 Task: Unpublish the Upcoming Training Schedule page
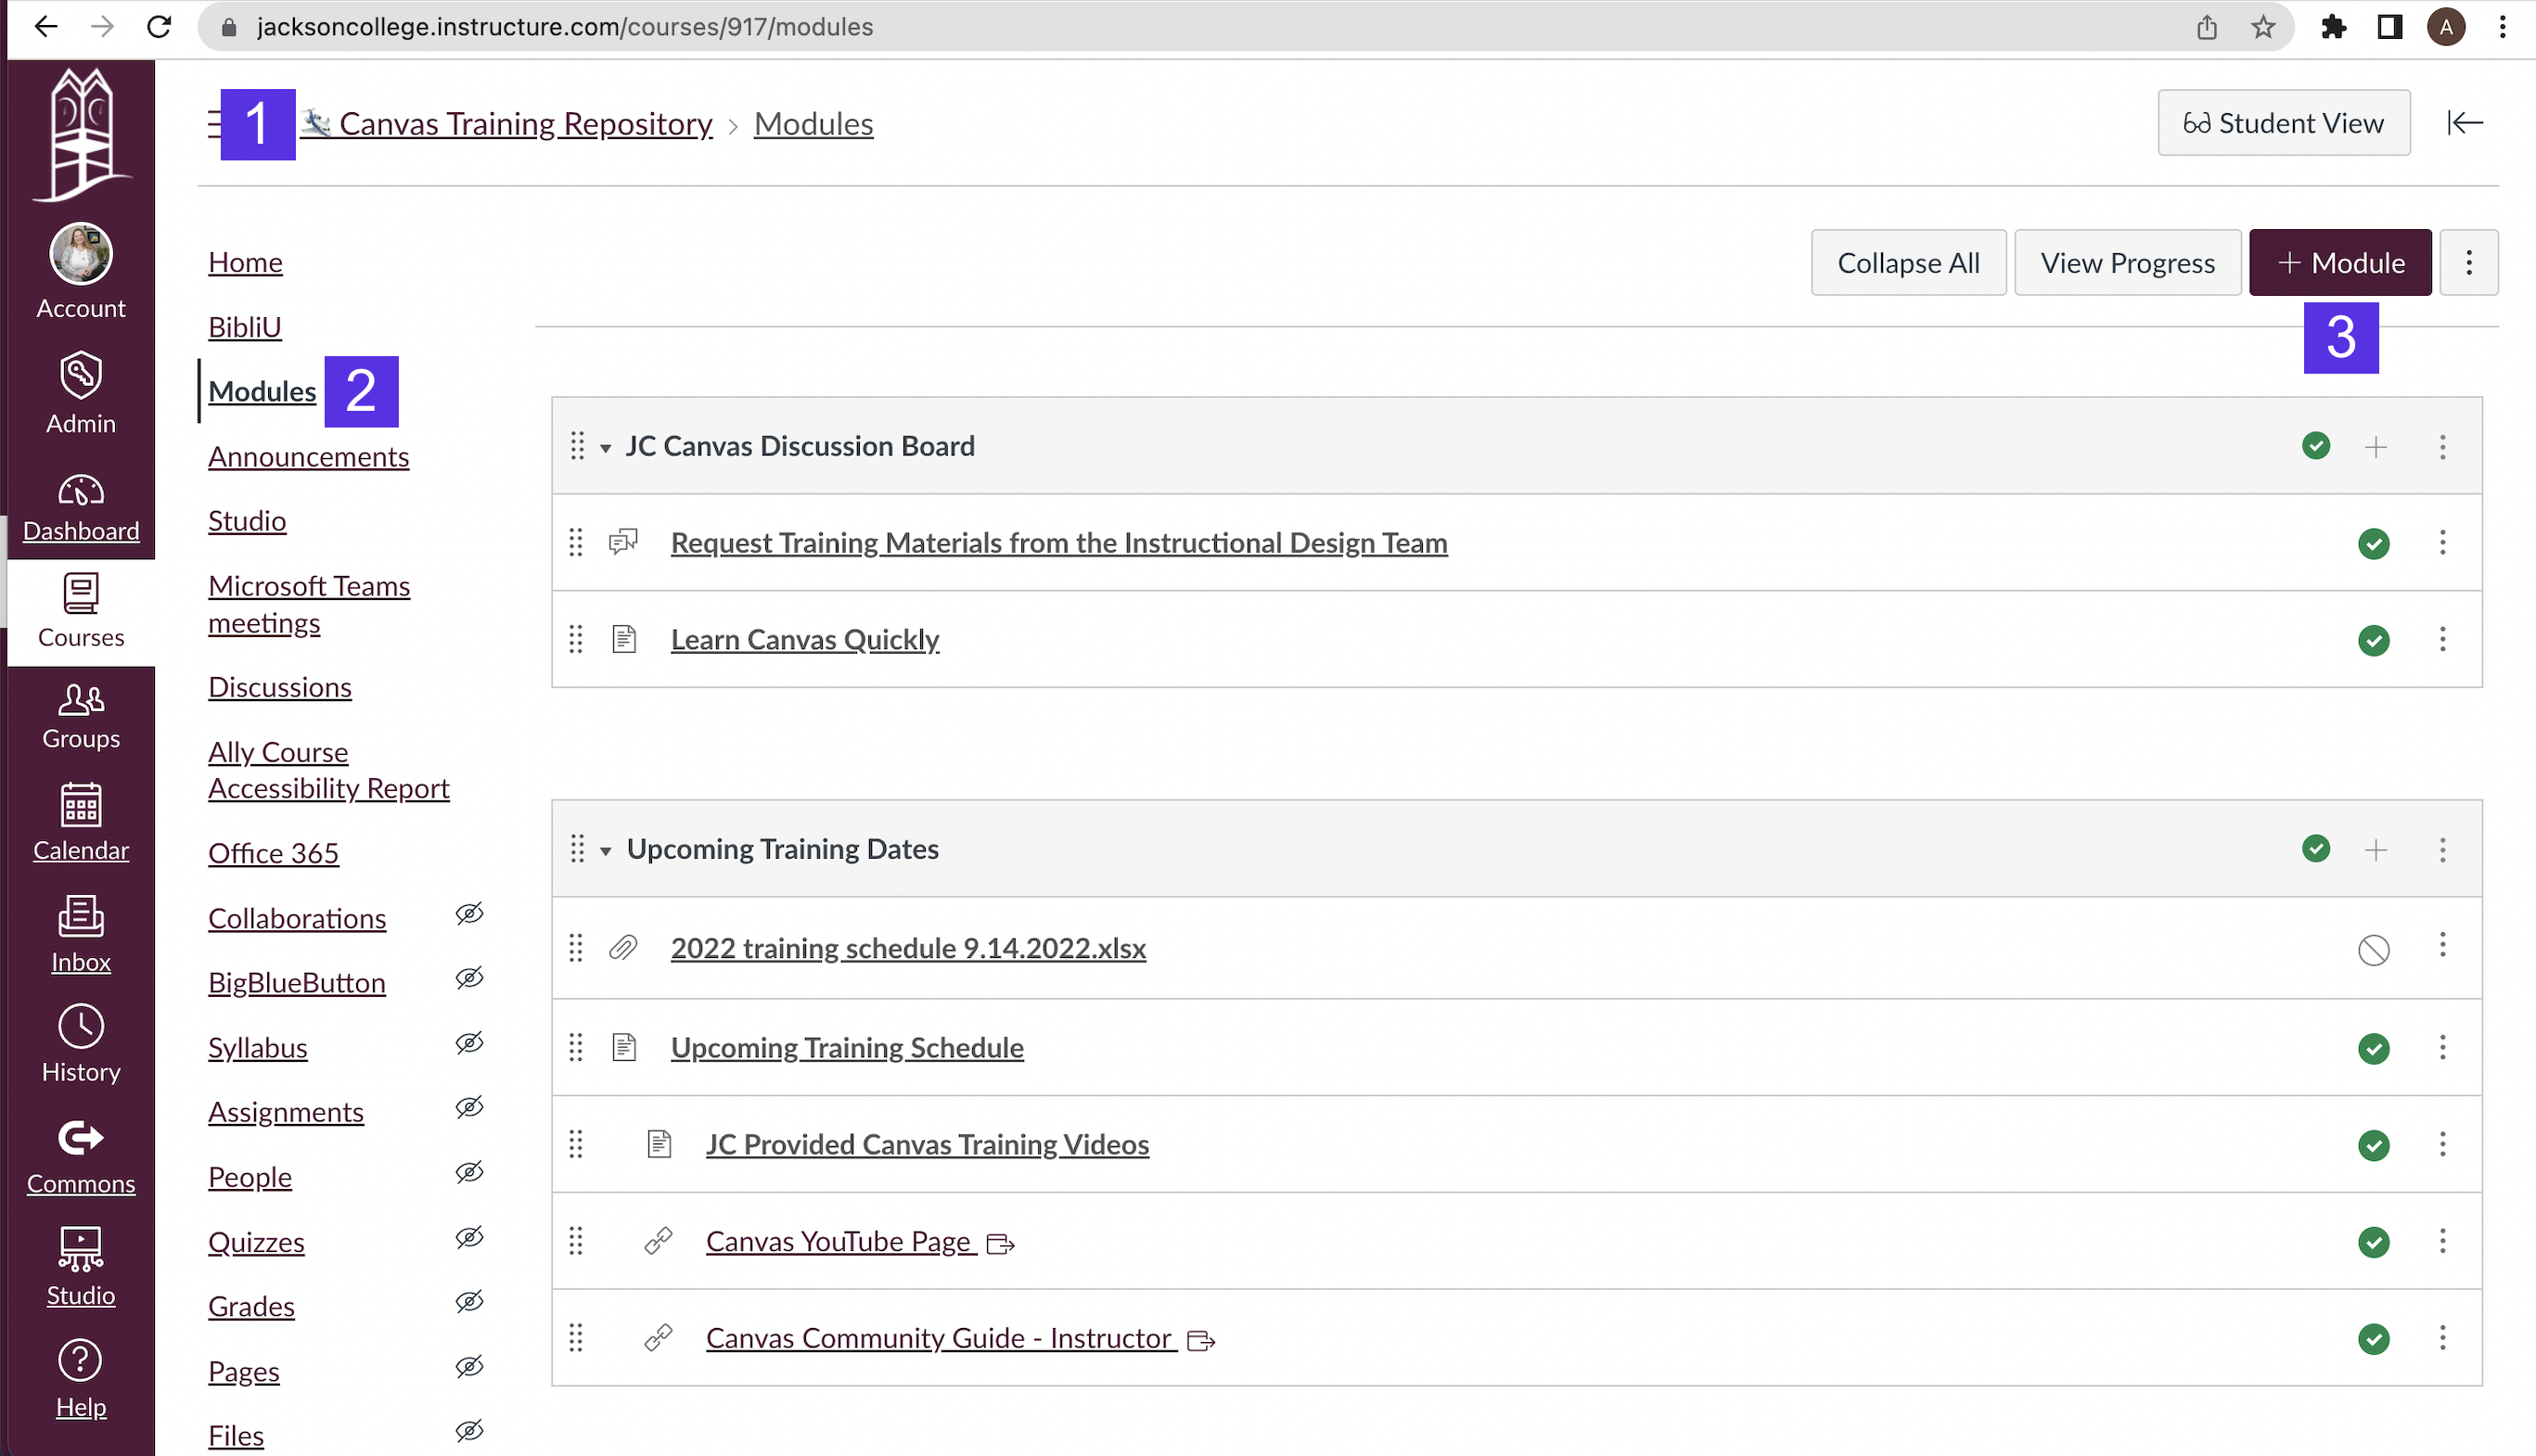(x=2374, y=1049)
